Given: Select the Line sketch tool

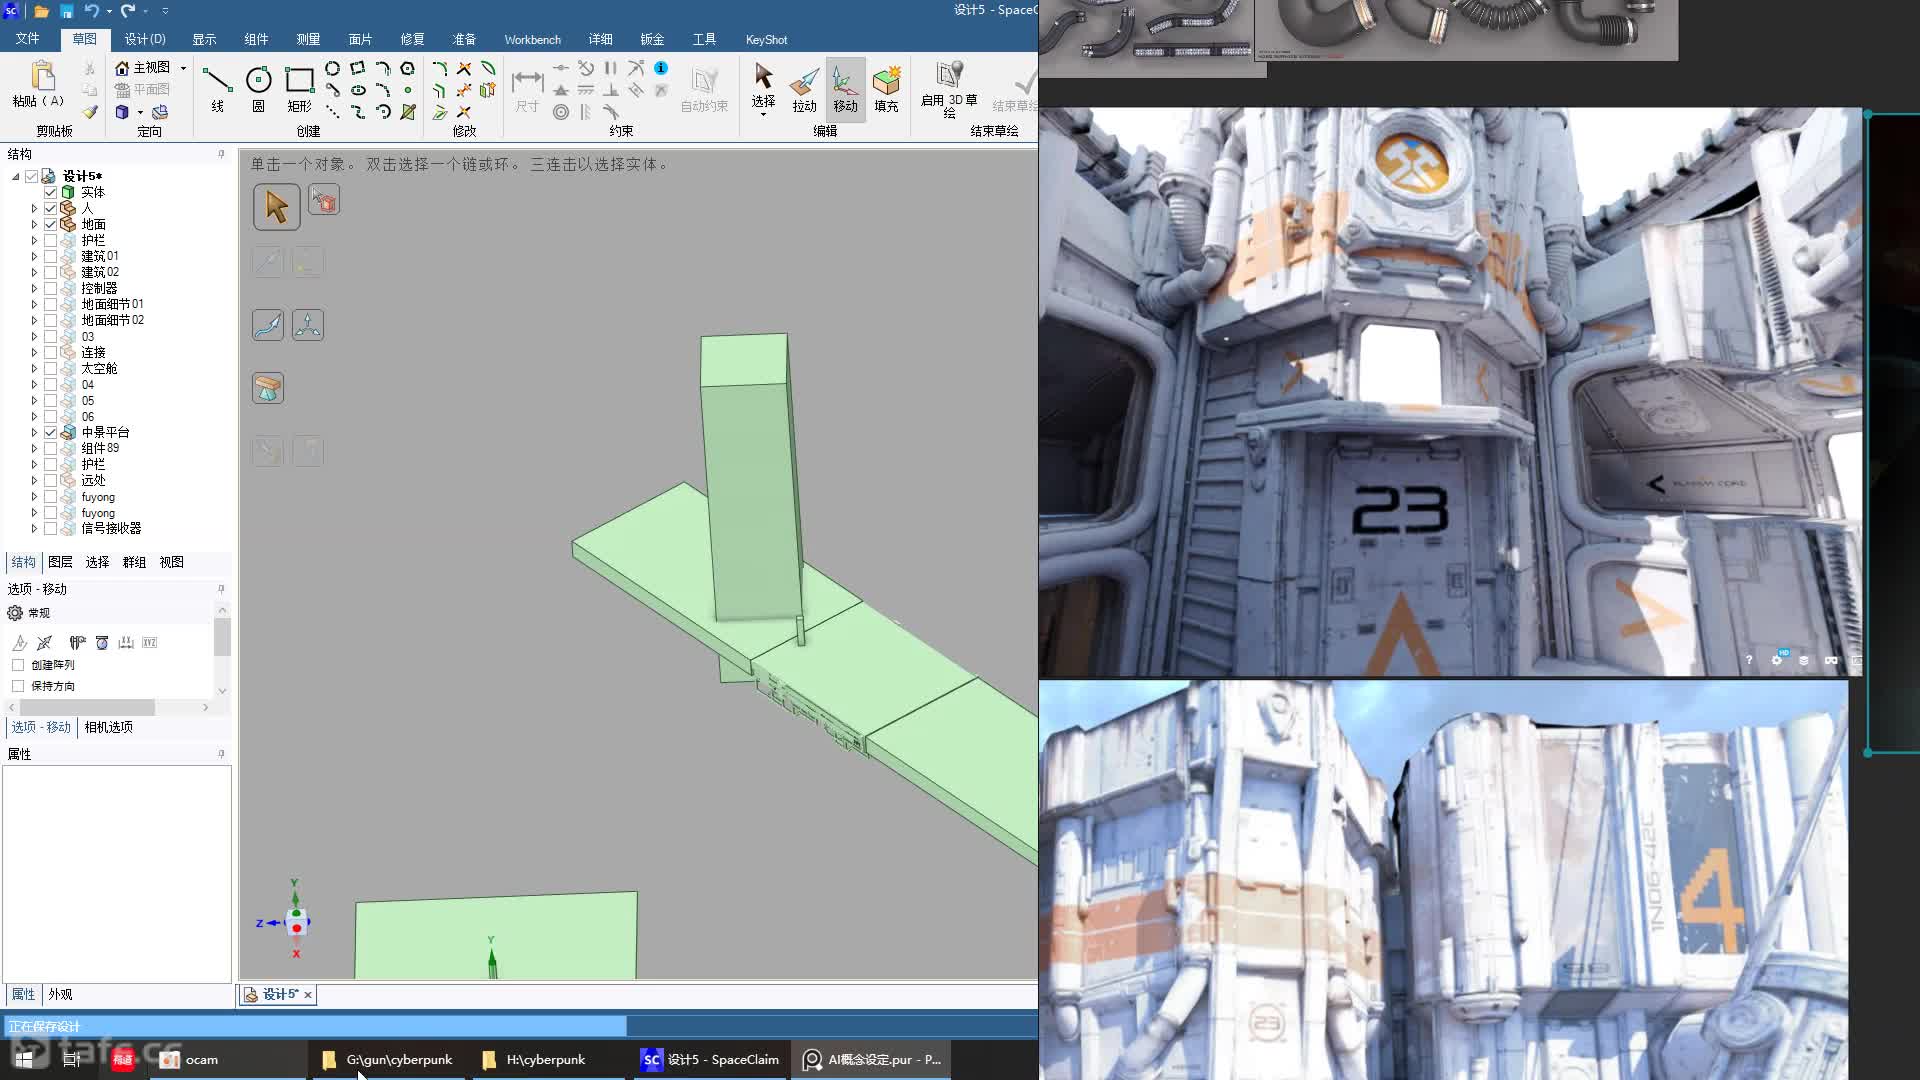Looking at the screenshot, I should 217,88.
